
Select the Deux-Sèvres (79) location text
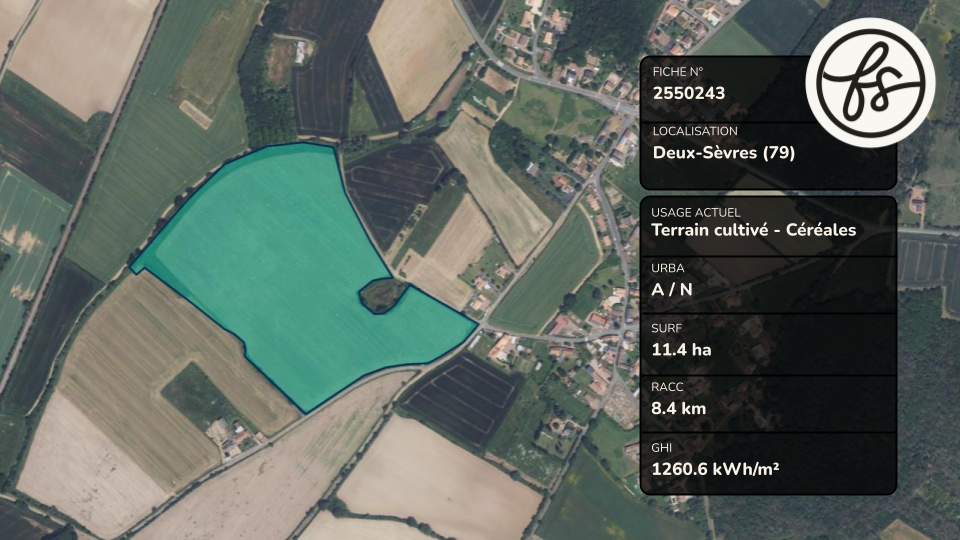click(x=724, y=152)
